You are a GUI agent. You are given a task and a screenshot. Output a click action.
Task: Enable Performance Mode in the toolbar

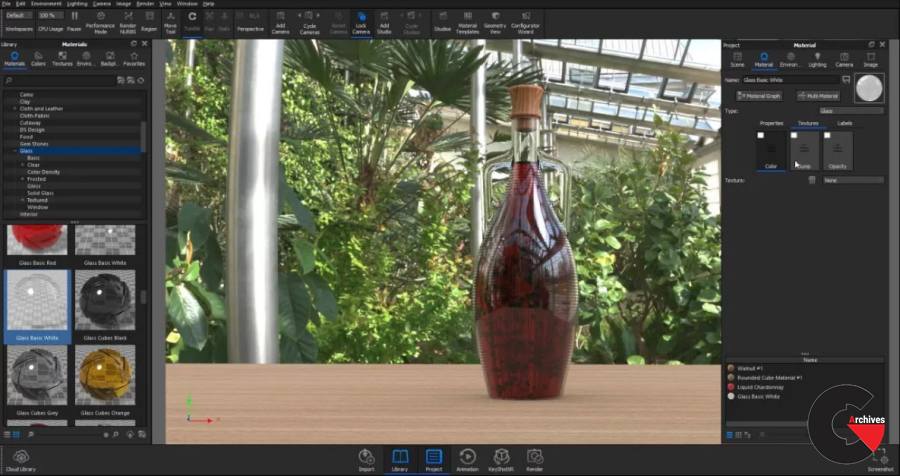100,22
